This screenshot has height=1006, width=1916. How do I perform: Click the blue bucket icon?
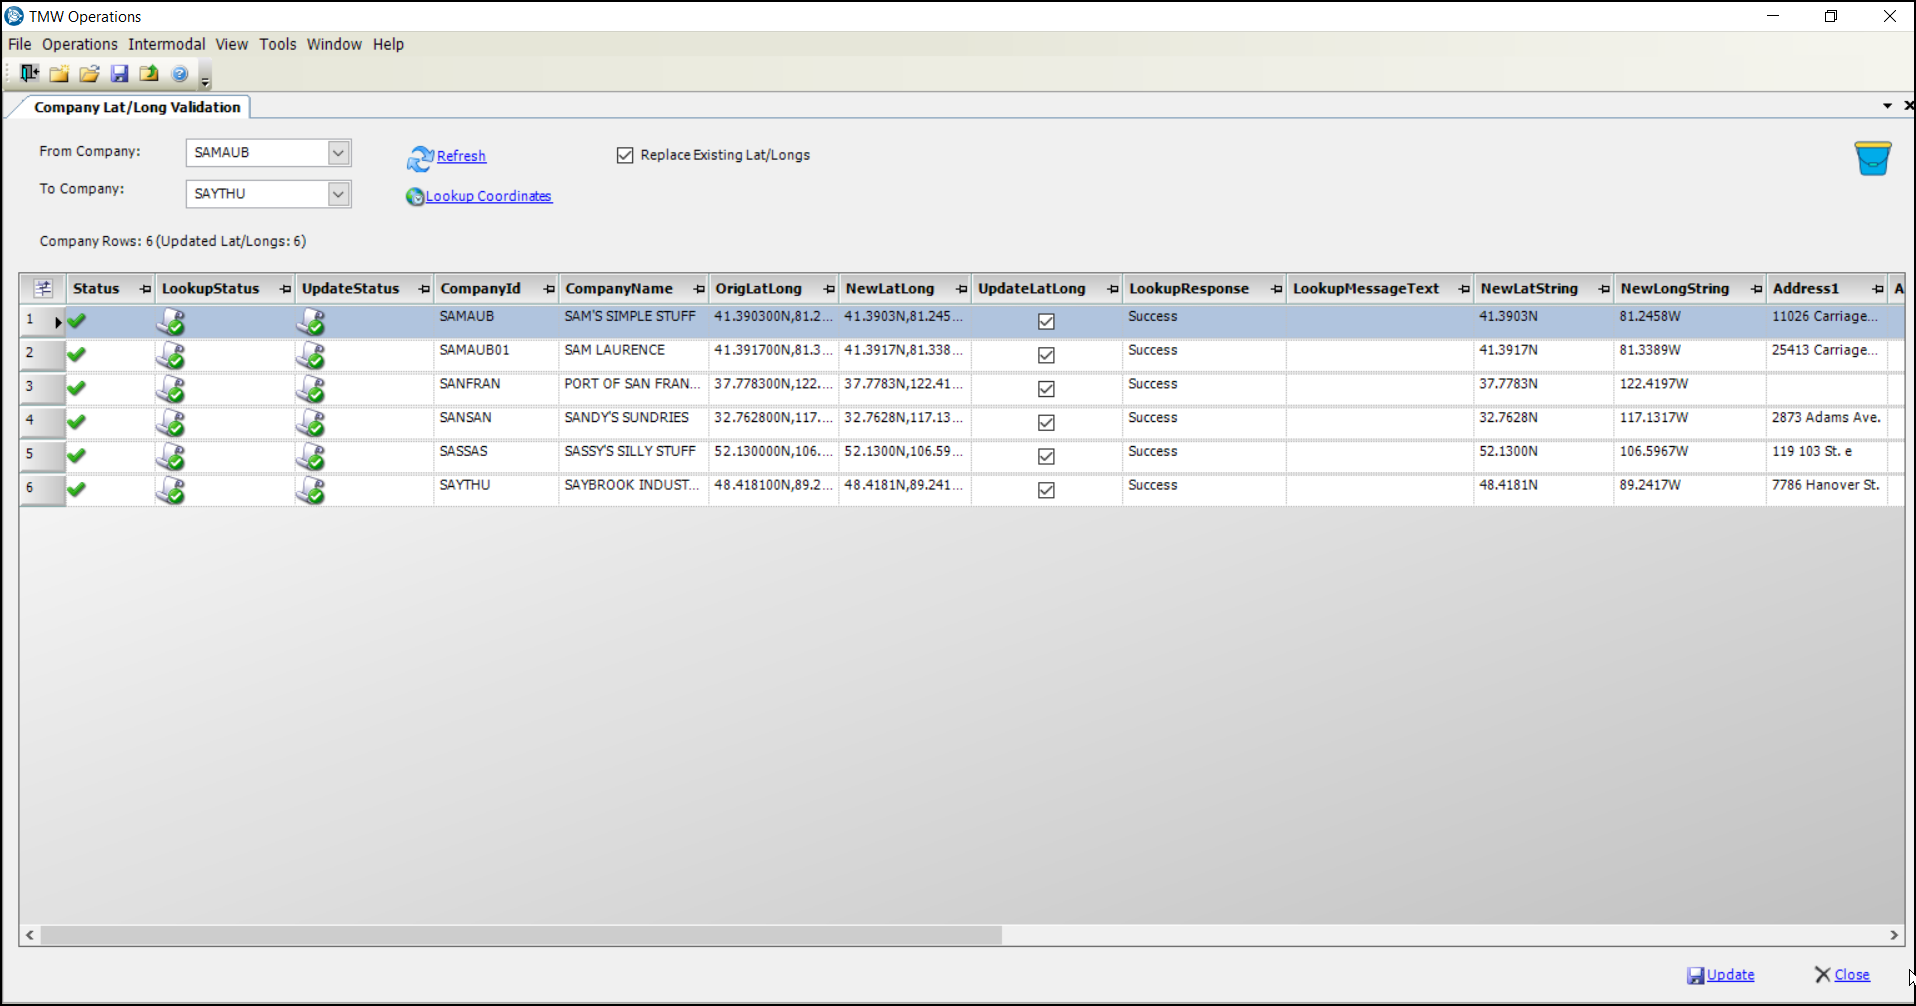pyautogui.click(x=1872, y=158)
